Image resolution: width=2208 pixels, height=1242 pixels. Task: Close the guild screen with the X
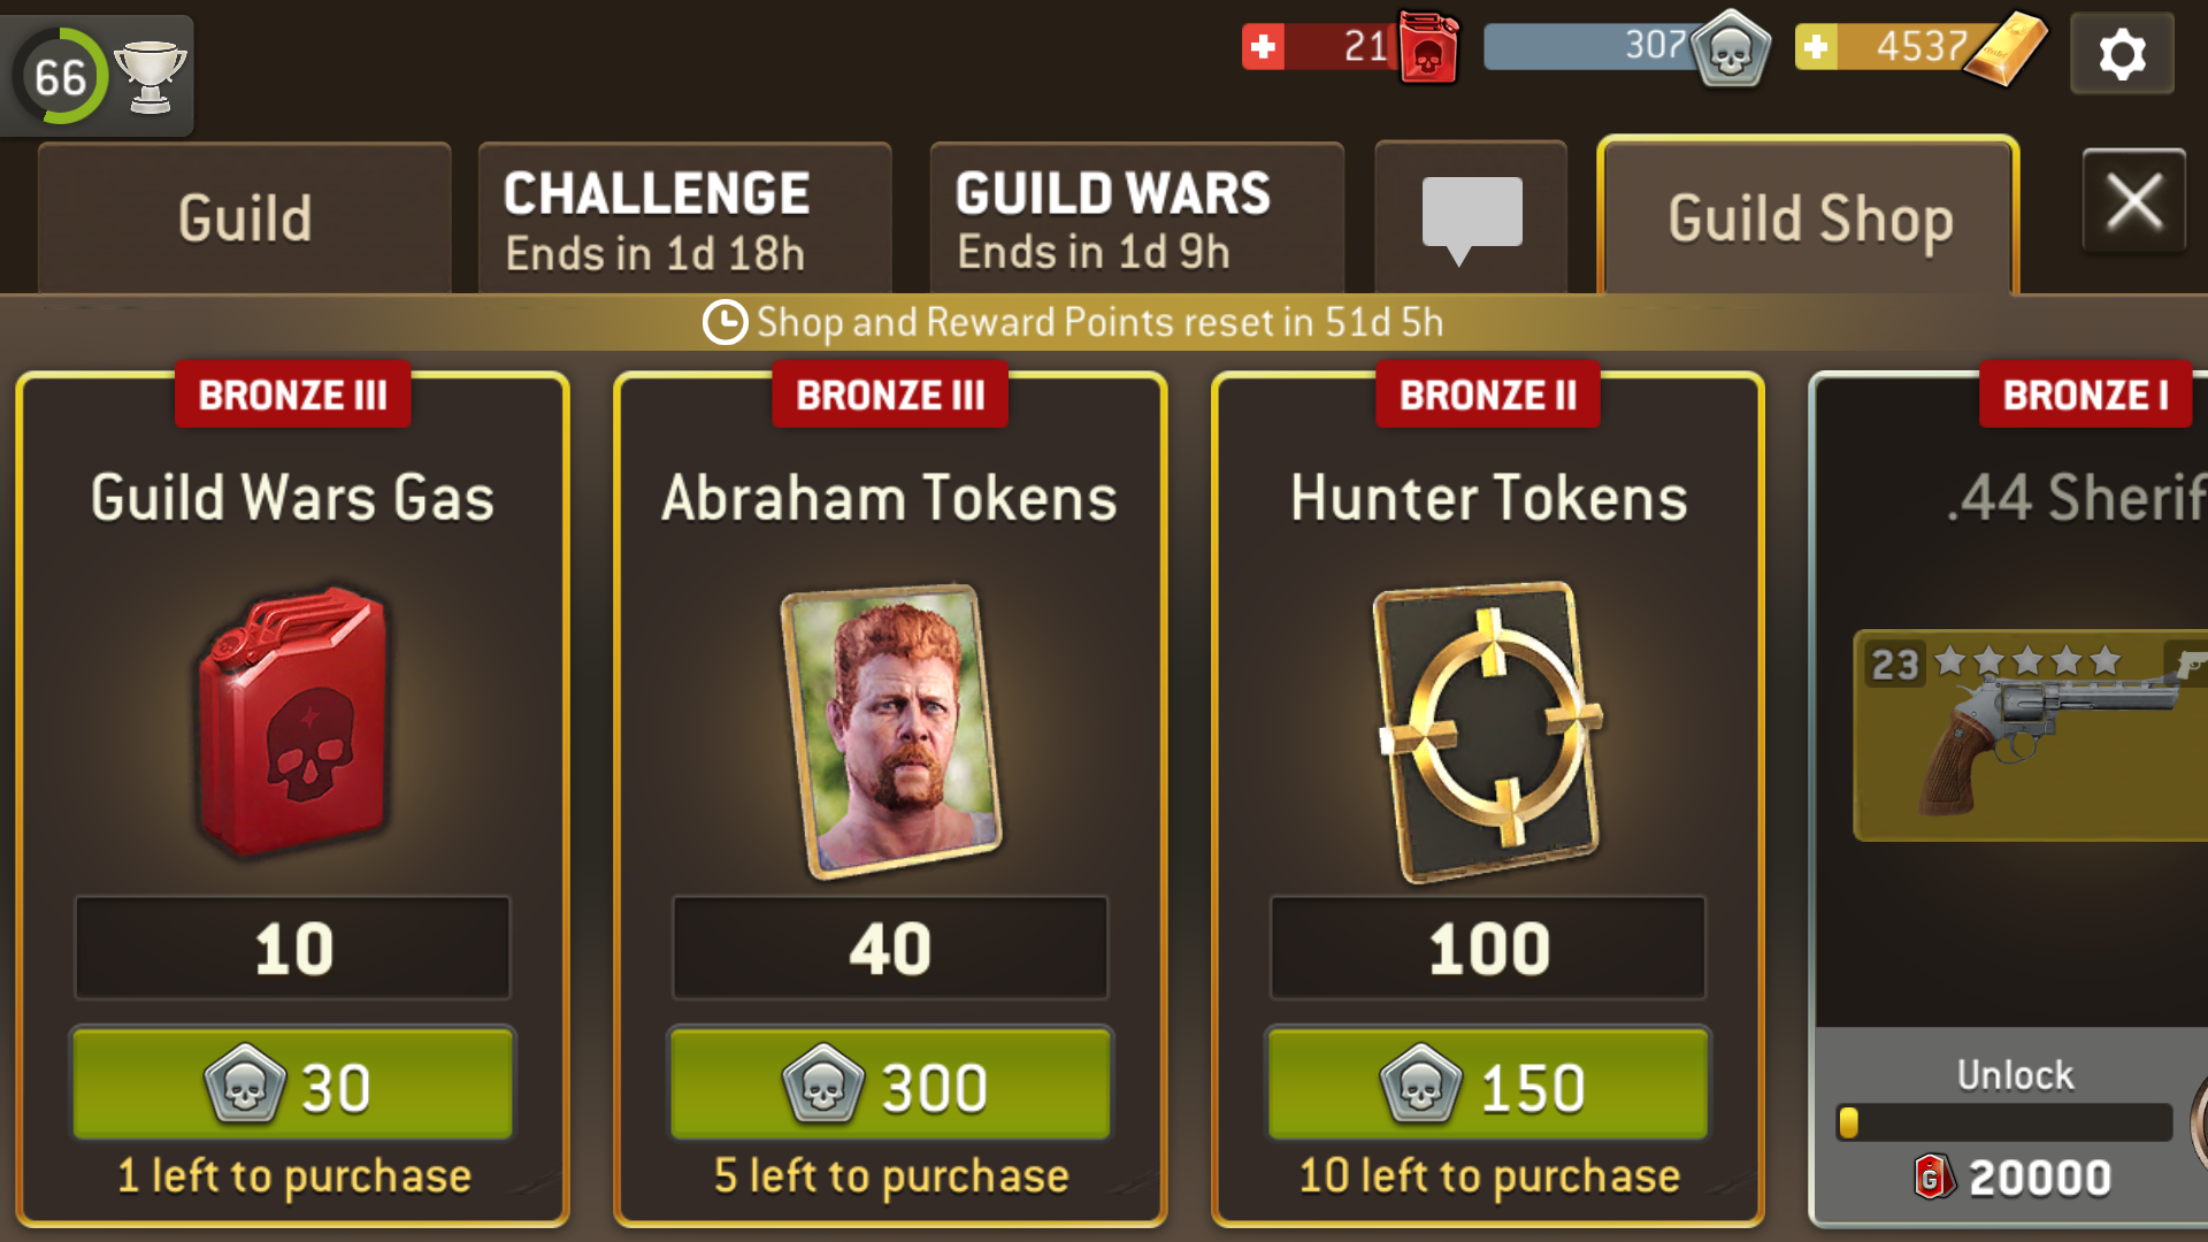click(2134, 201)
